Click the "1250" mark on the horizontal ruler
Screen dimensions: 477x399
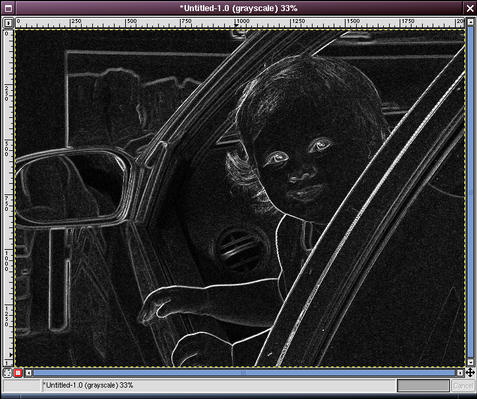(x=298, y=21)
